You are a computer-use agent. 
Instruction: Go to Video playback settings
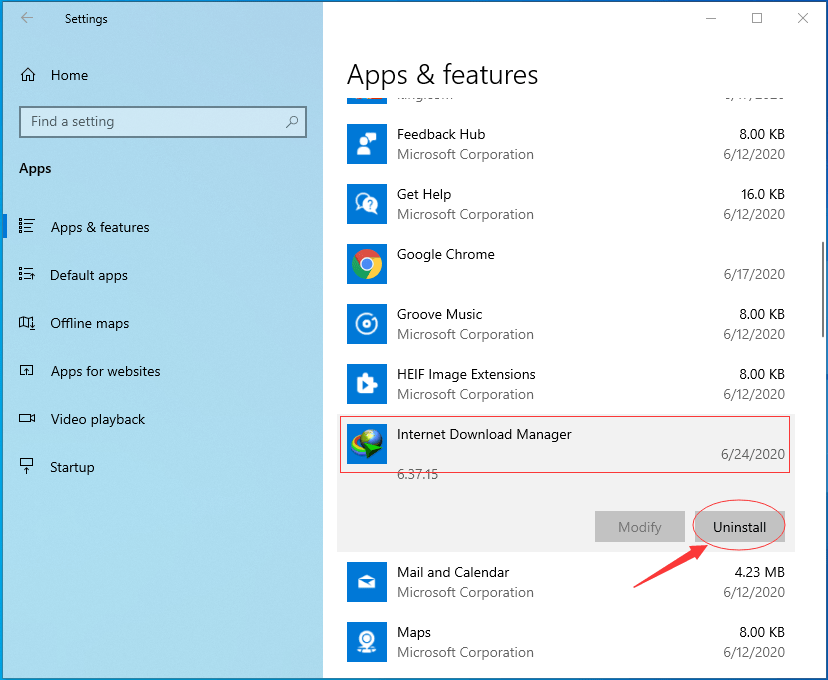[98, 419]
